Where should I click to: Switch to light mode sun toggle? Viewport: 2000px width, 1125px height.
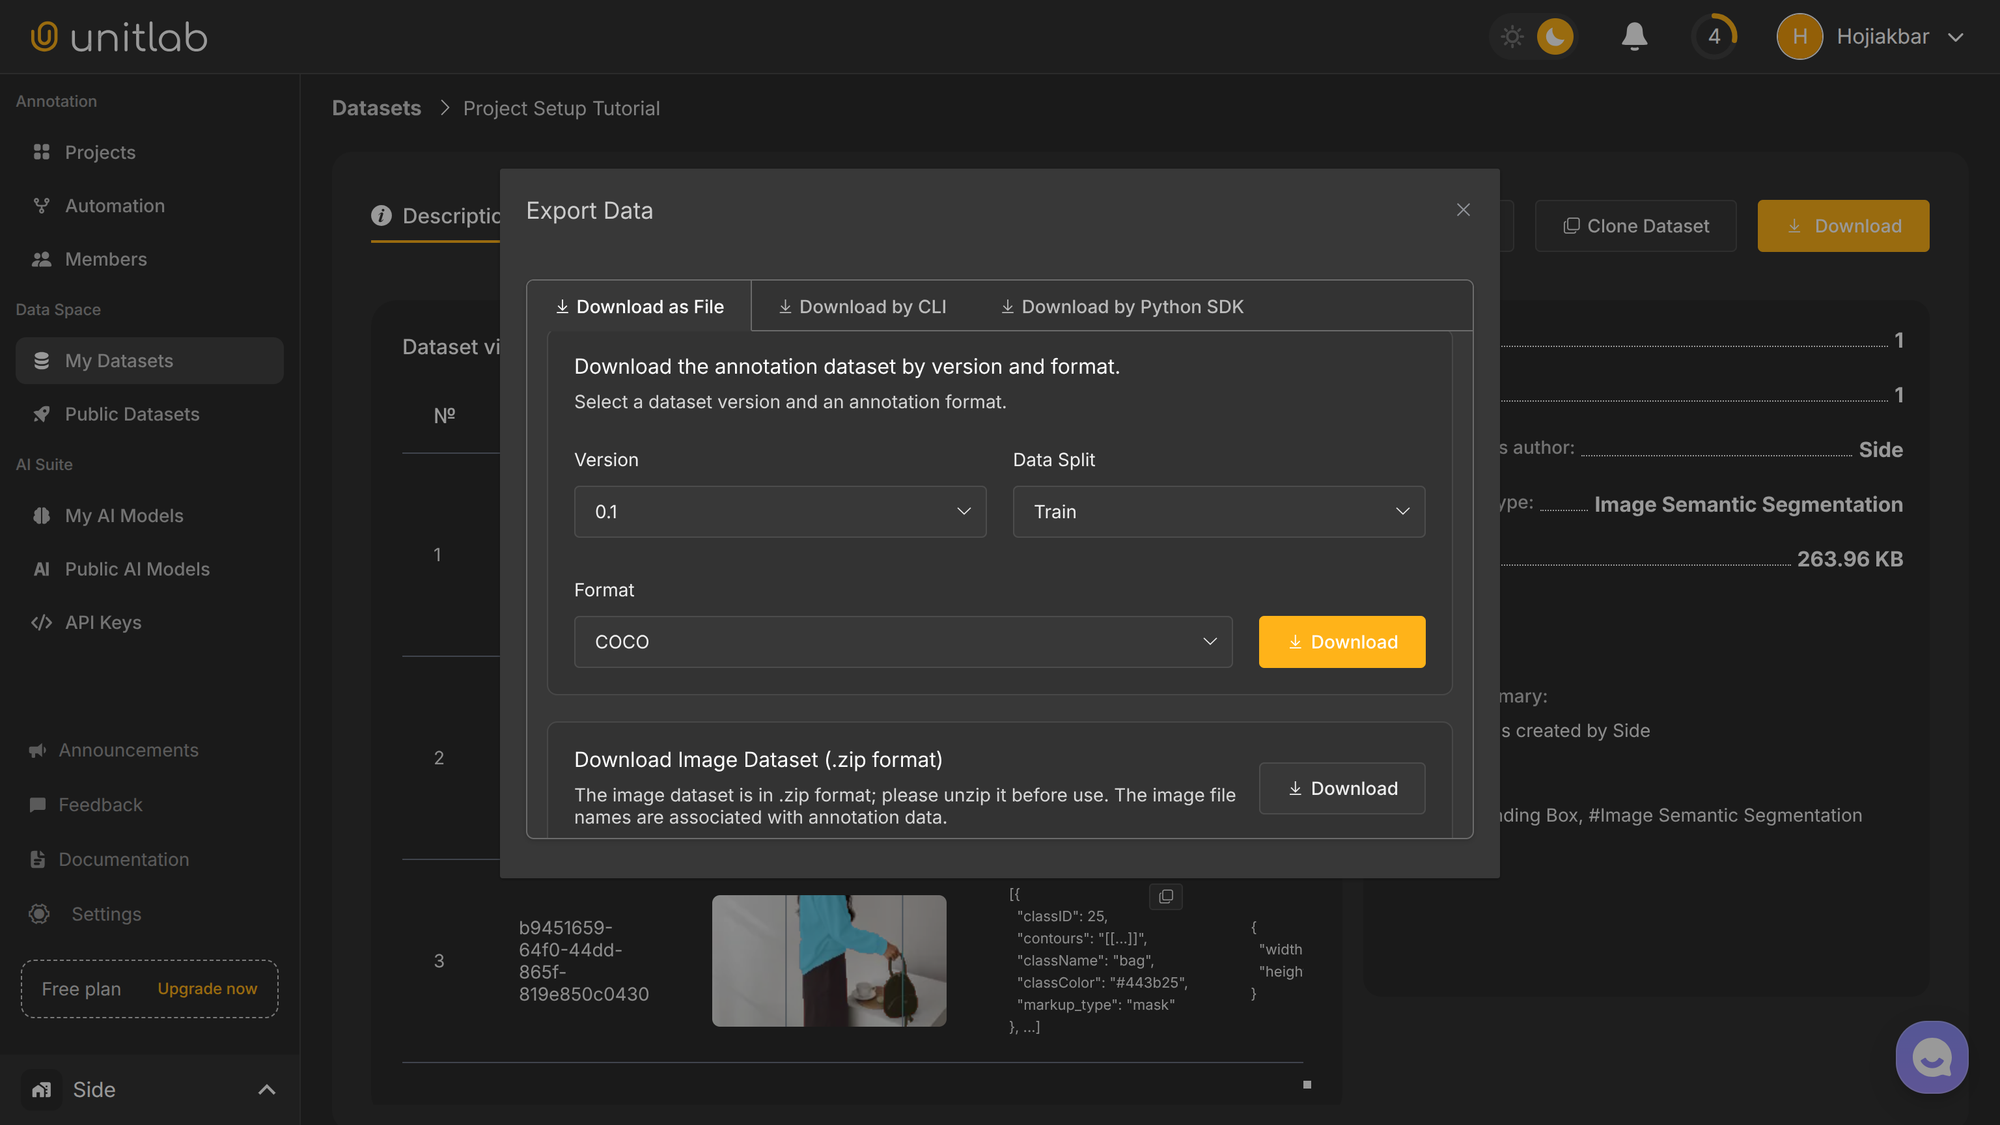(x=1512, y=37)
